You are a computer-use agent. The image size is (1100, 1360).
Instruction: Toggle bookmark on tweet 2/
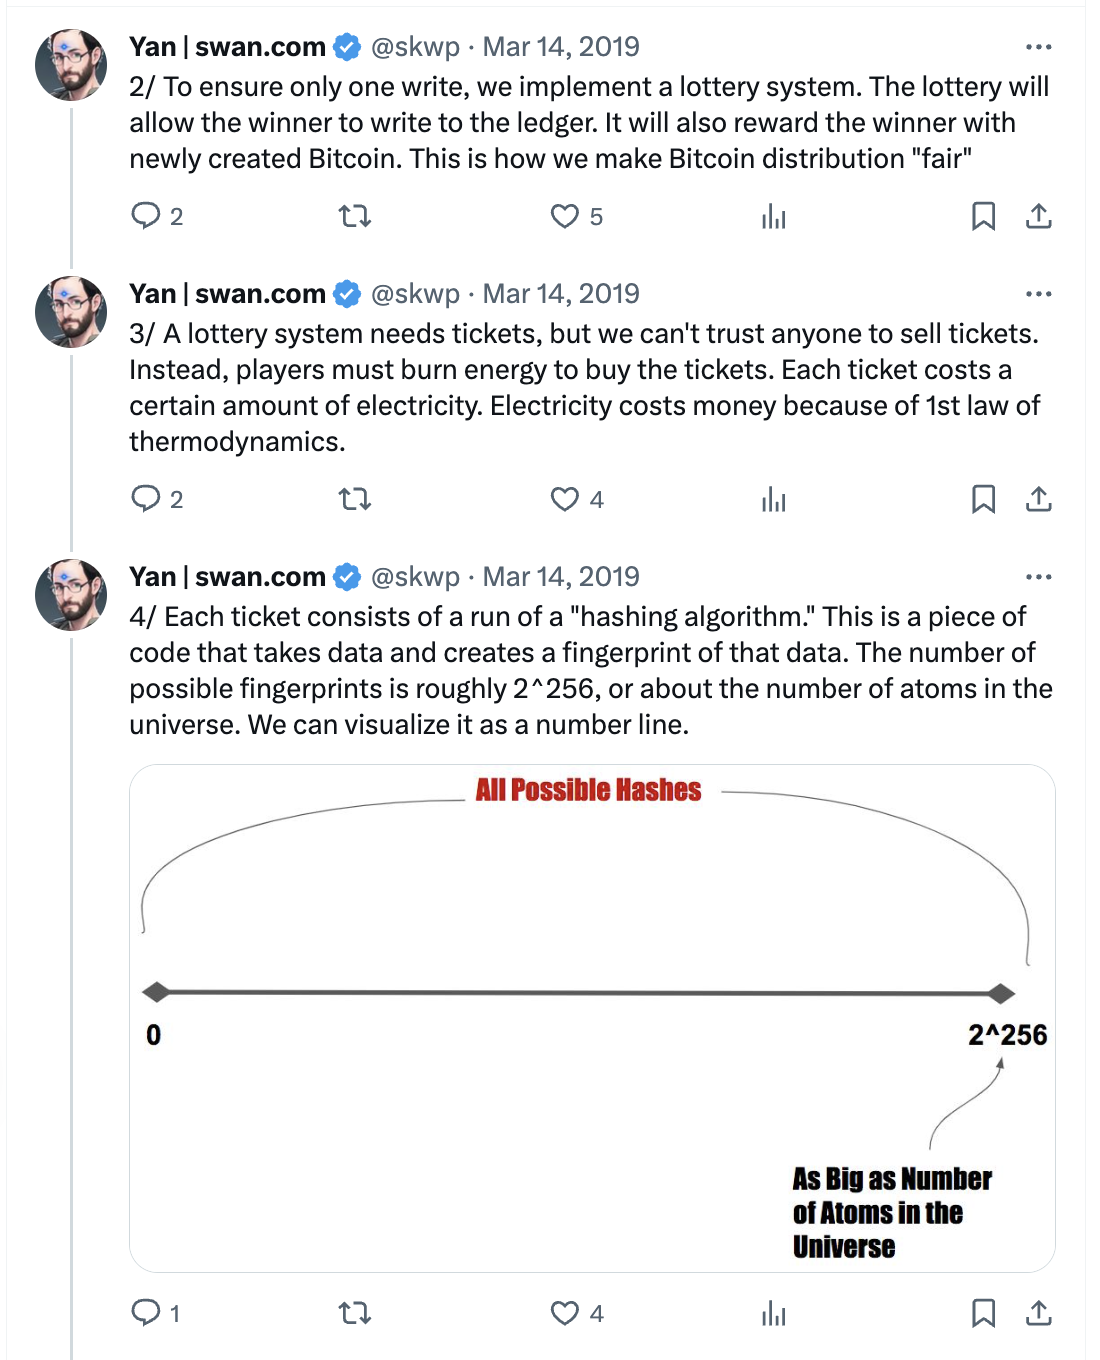tap(986, 216)
